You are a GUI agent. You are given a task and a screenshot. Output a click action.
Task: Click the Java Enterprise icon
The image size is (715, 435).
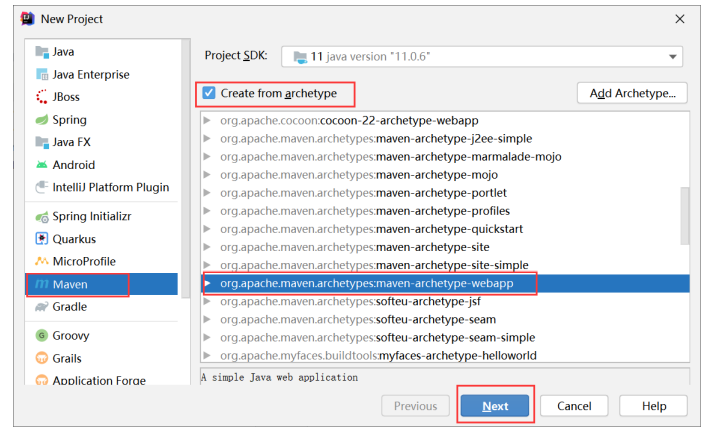tap(42, 74)
